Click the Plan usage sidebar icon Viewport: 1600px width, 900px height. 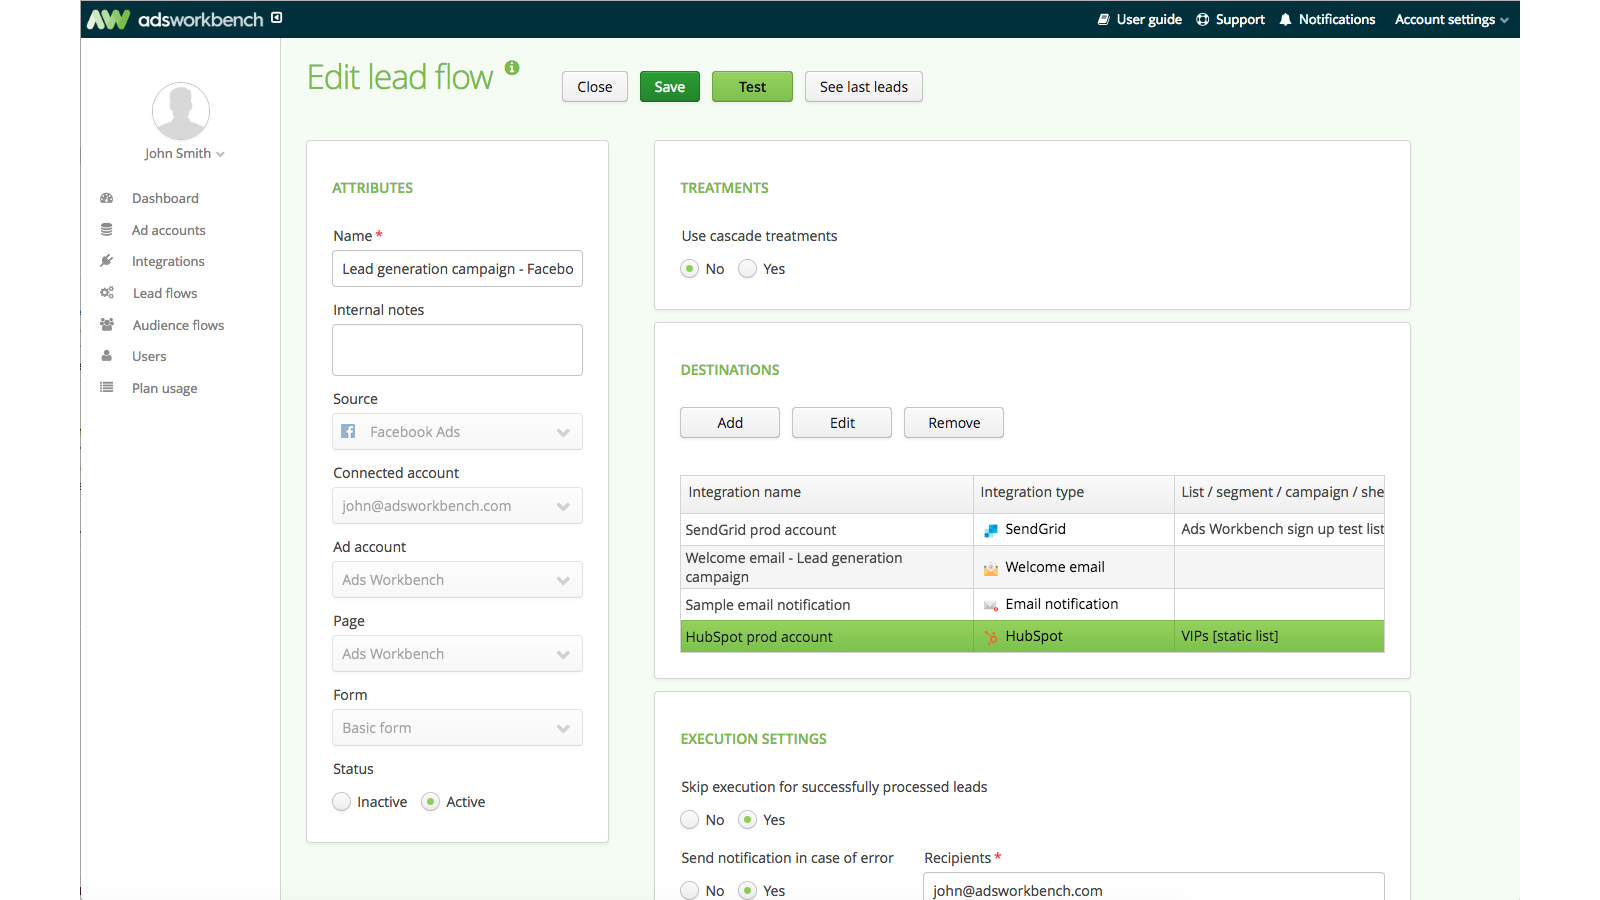coord(106,388)
